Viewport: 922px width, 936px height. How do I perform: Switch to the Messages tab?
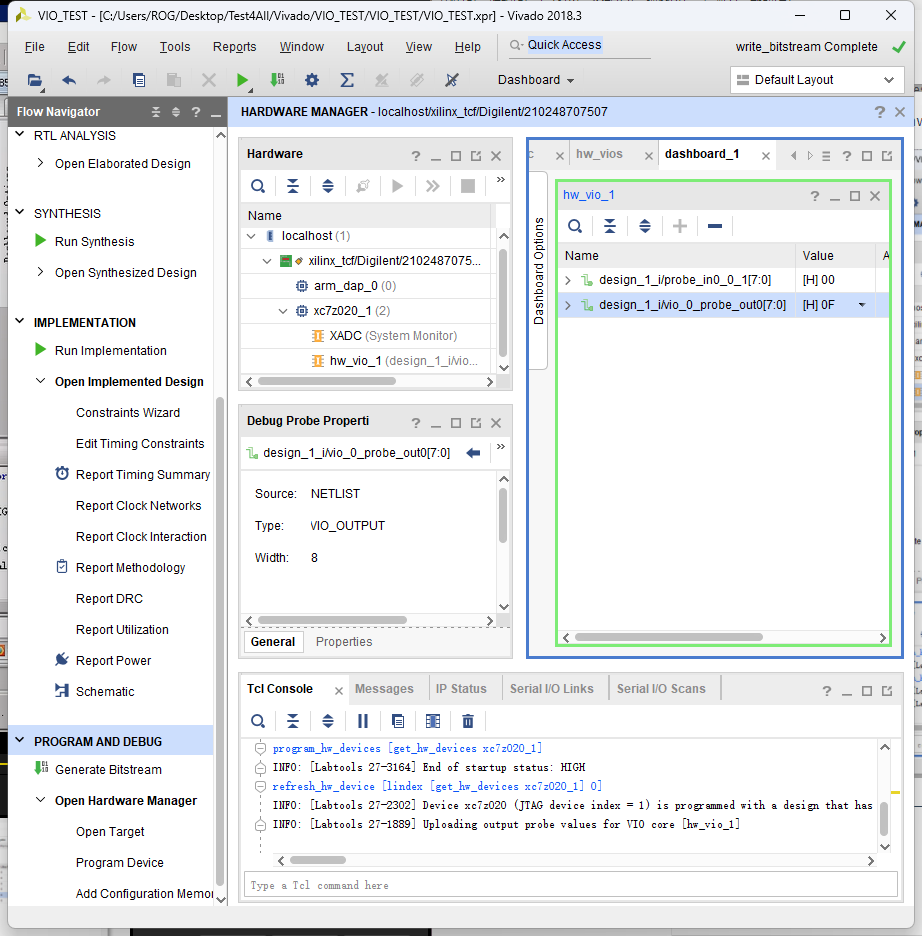point(384,689)
